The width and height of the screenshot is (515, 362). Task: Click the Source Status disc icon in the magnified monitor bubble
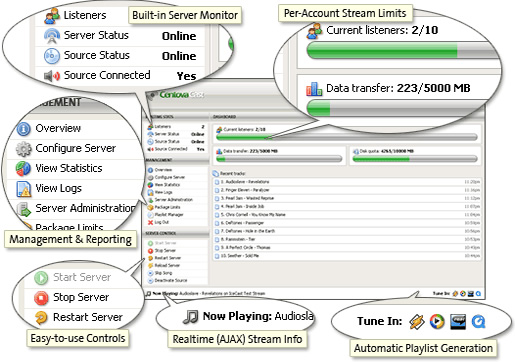(52, 56)
